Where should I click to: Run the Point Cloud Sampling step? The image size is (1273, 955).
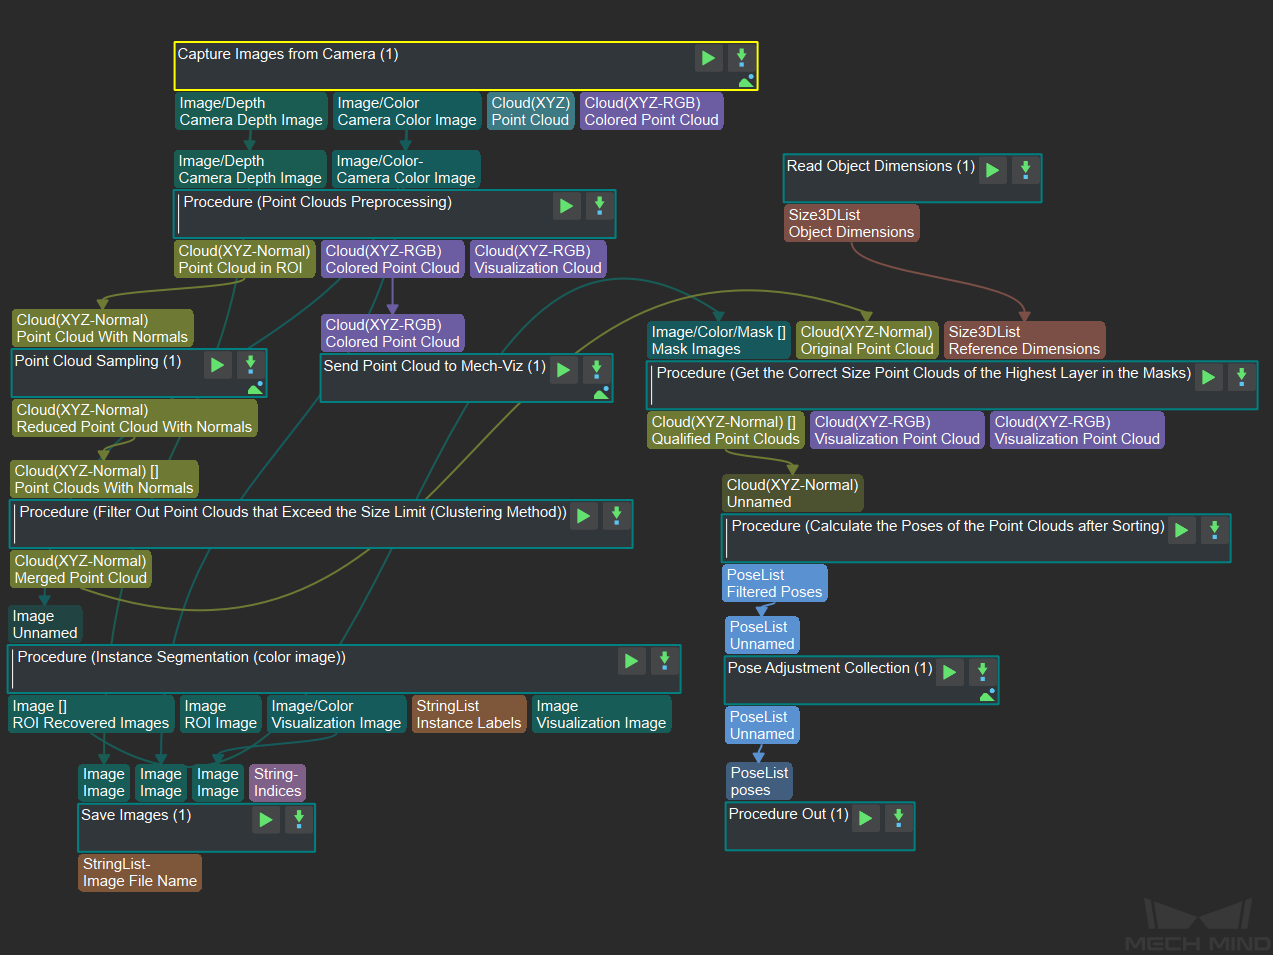[217, 365]
